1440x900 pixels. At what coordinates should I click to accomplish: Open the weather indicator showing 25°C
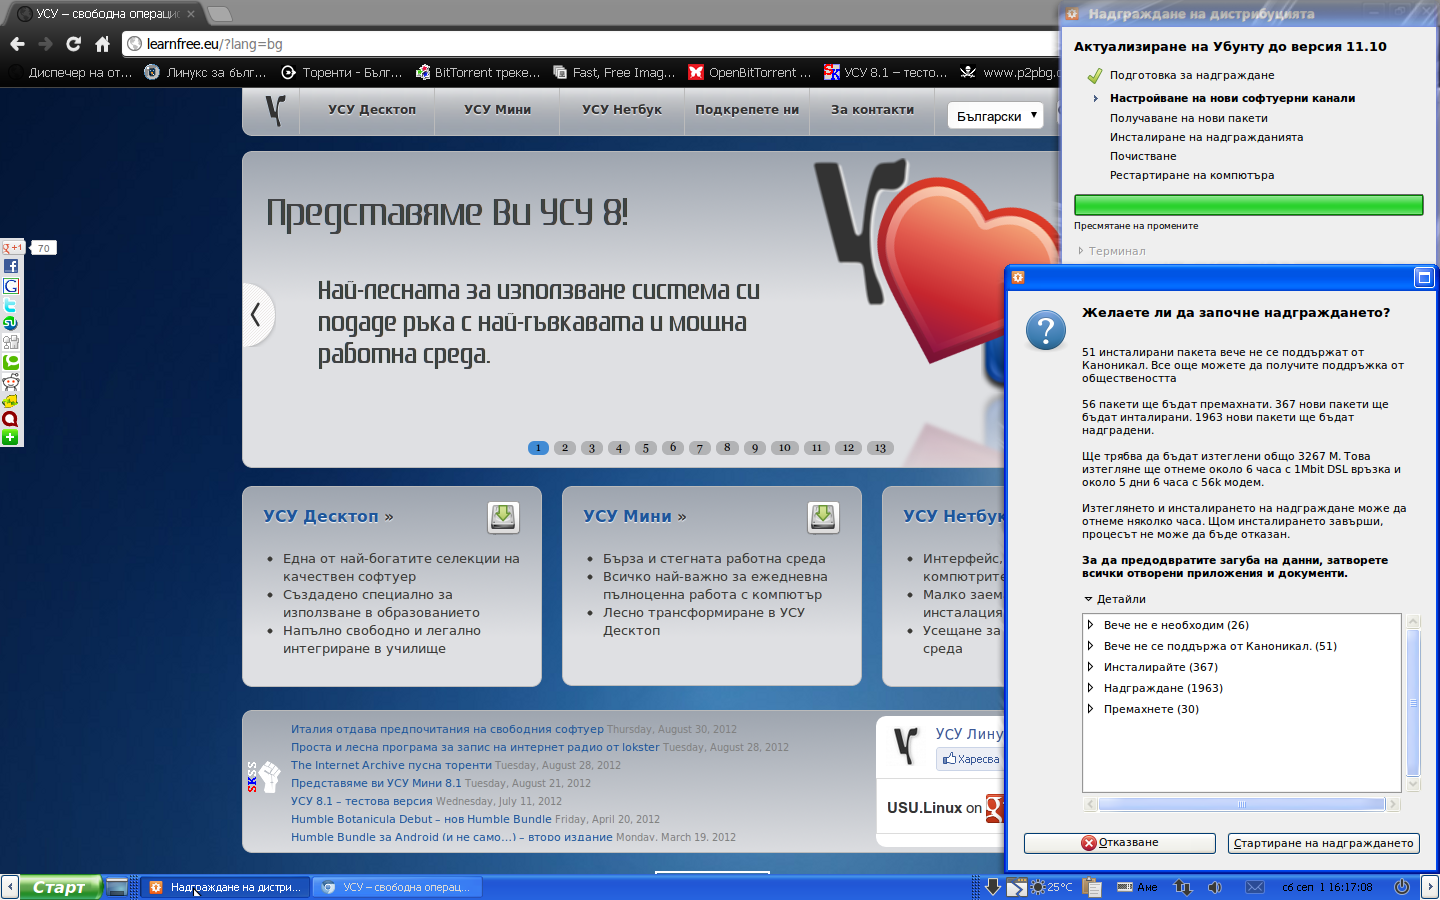1051,887
